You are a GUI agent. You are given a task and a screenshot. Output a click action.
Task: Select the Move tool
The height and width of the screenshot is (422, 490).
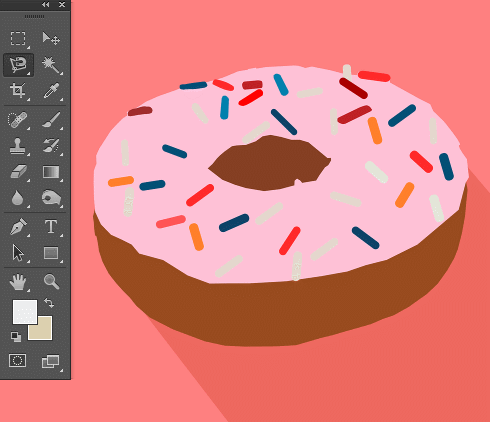tap(51, 39)
